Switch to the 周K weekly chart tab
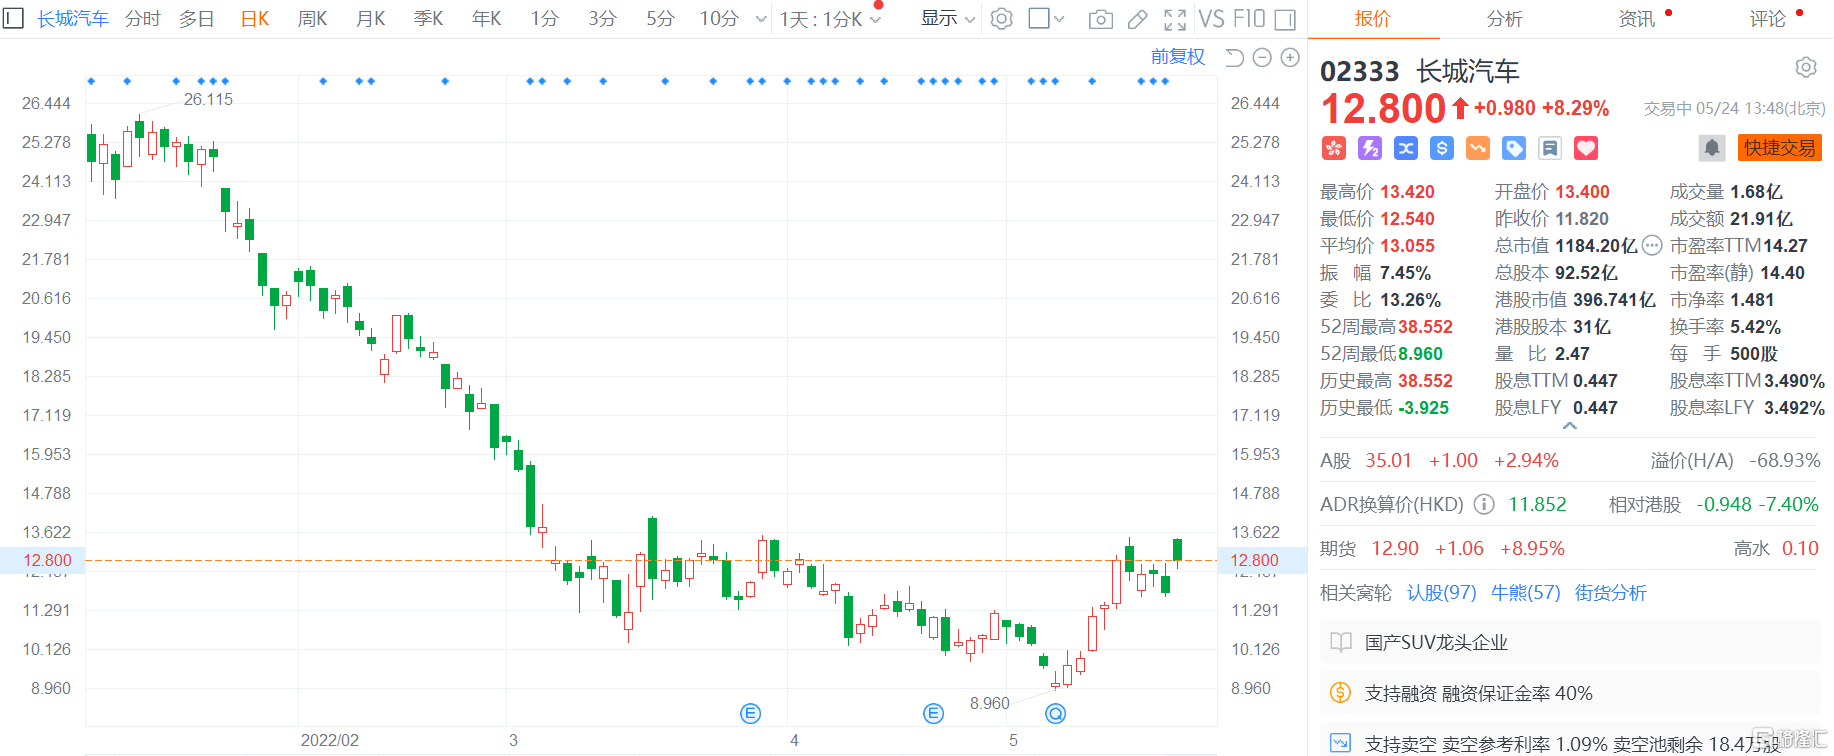 click(312, 19)
